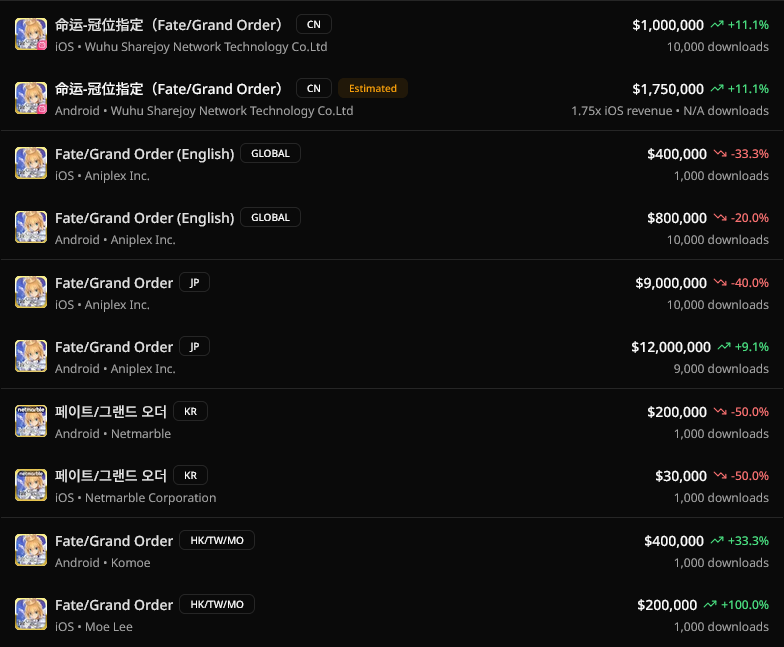Click the app icon of the JP iOS Aniplex row
The height and width of the screenshot is (647, 784).
tap(31, 292)
